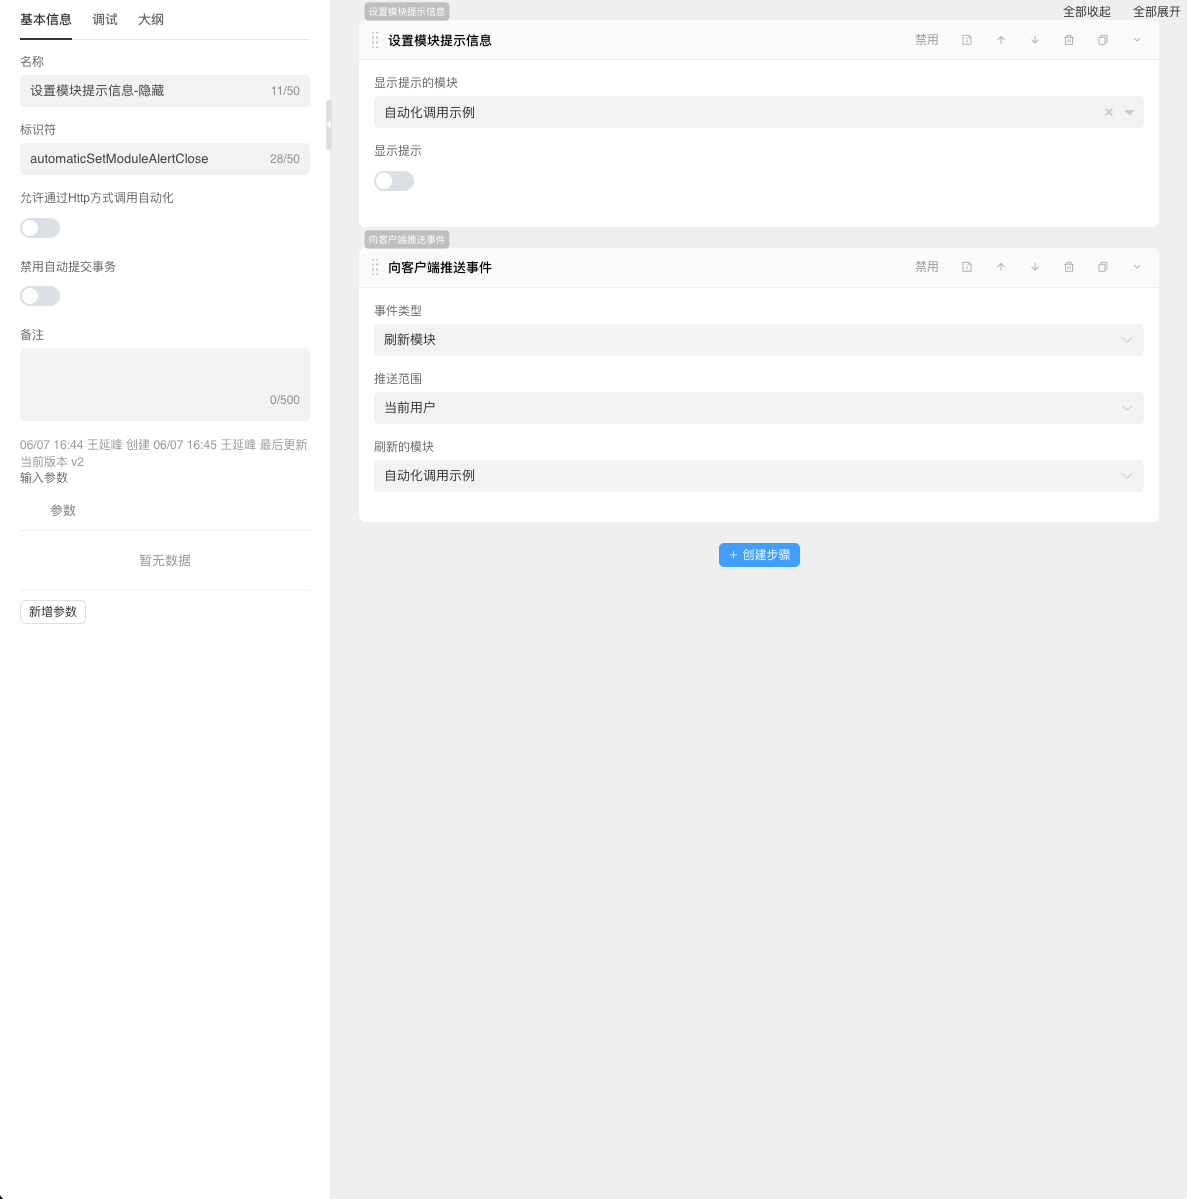Image resolution: width=1187 pixels, height=1199 pixels.
Task: Click the drag handle of 设置模块提示信息 step
Action: pos(373,40)
